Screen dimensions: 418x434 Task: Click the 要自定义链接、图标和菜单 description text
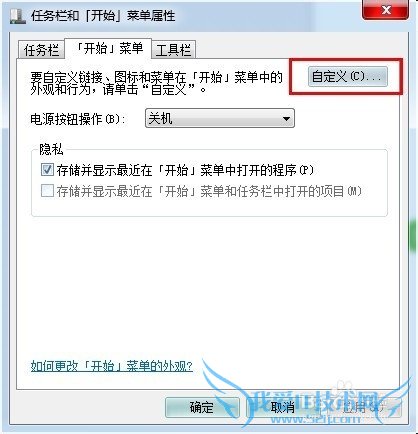(x=157, y=83)
